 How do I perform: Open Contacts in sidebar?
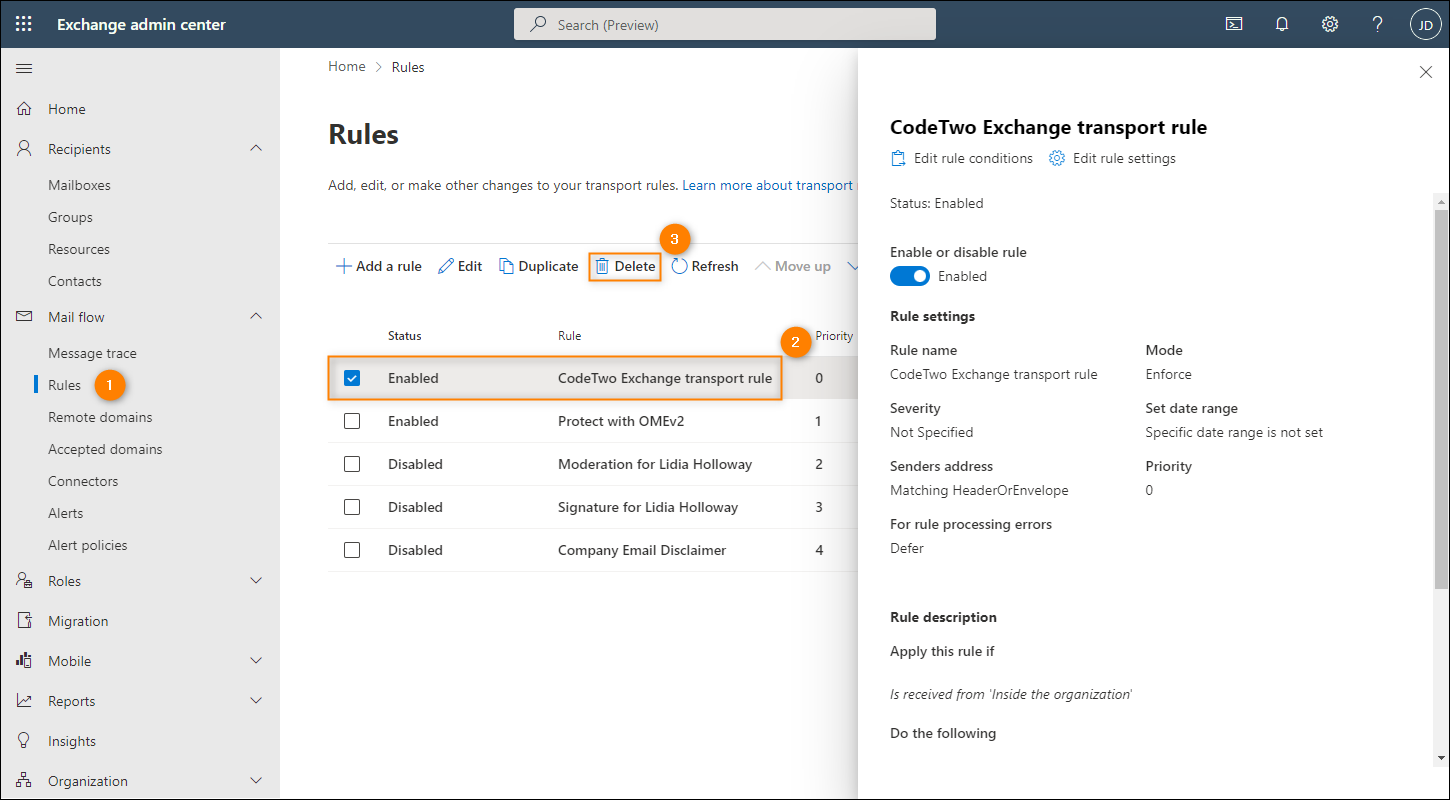point(75,281)
